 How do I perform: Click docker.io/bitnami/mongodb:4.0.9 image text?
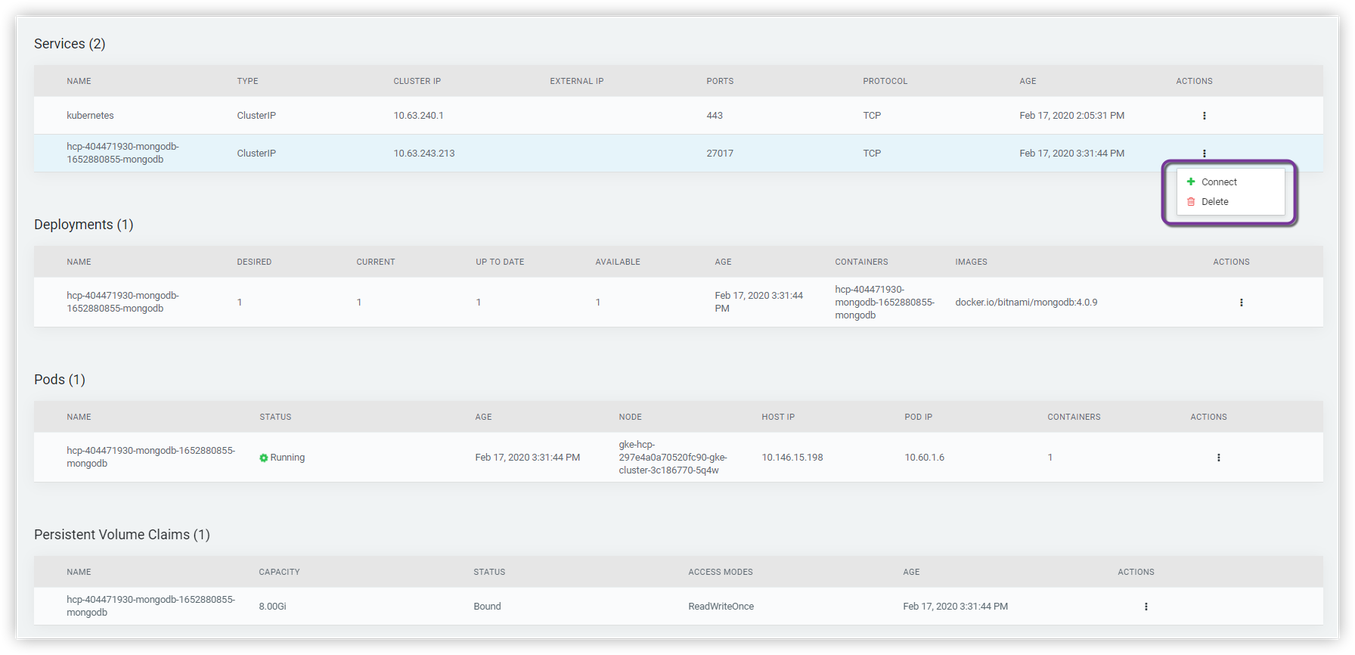pyautogui.click(x=1026, y=302)
